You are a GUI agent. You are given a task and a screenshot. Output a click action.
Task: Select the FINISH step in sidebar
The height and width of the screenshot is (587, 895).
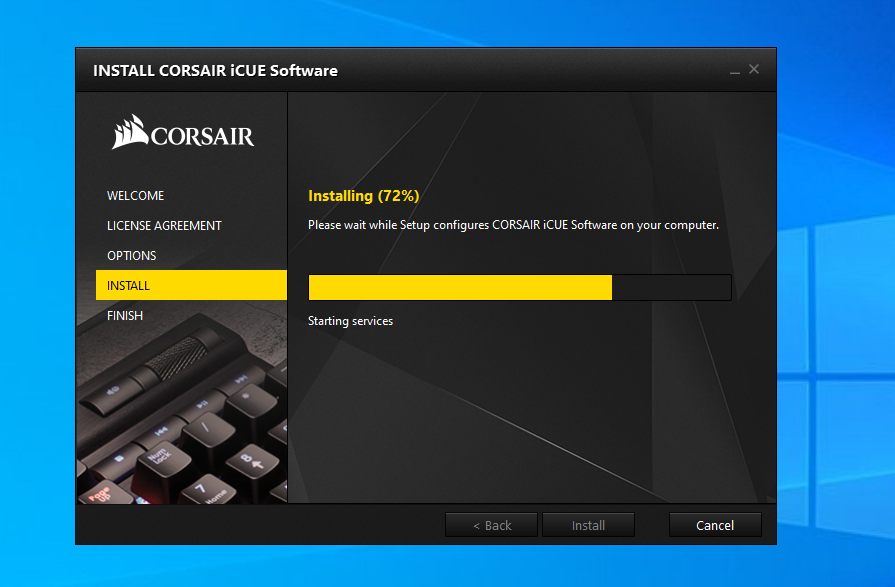tap(125, 315)
